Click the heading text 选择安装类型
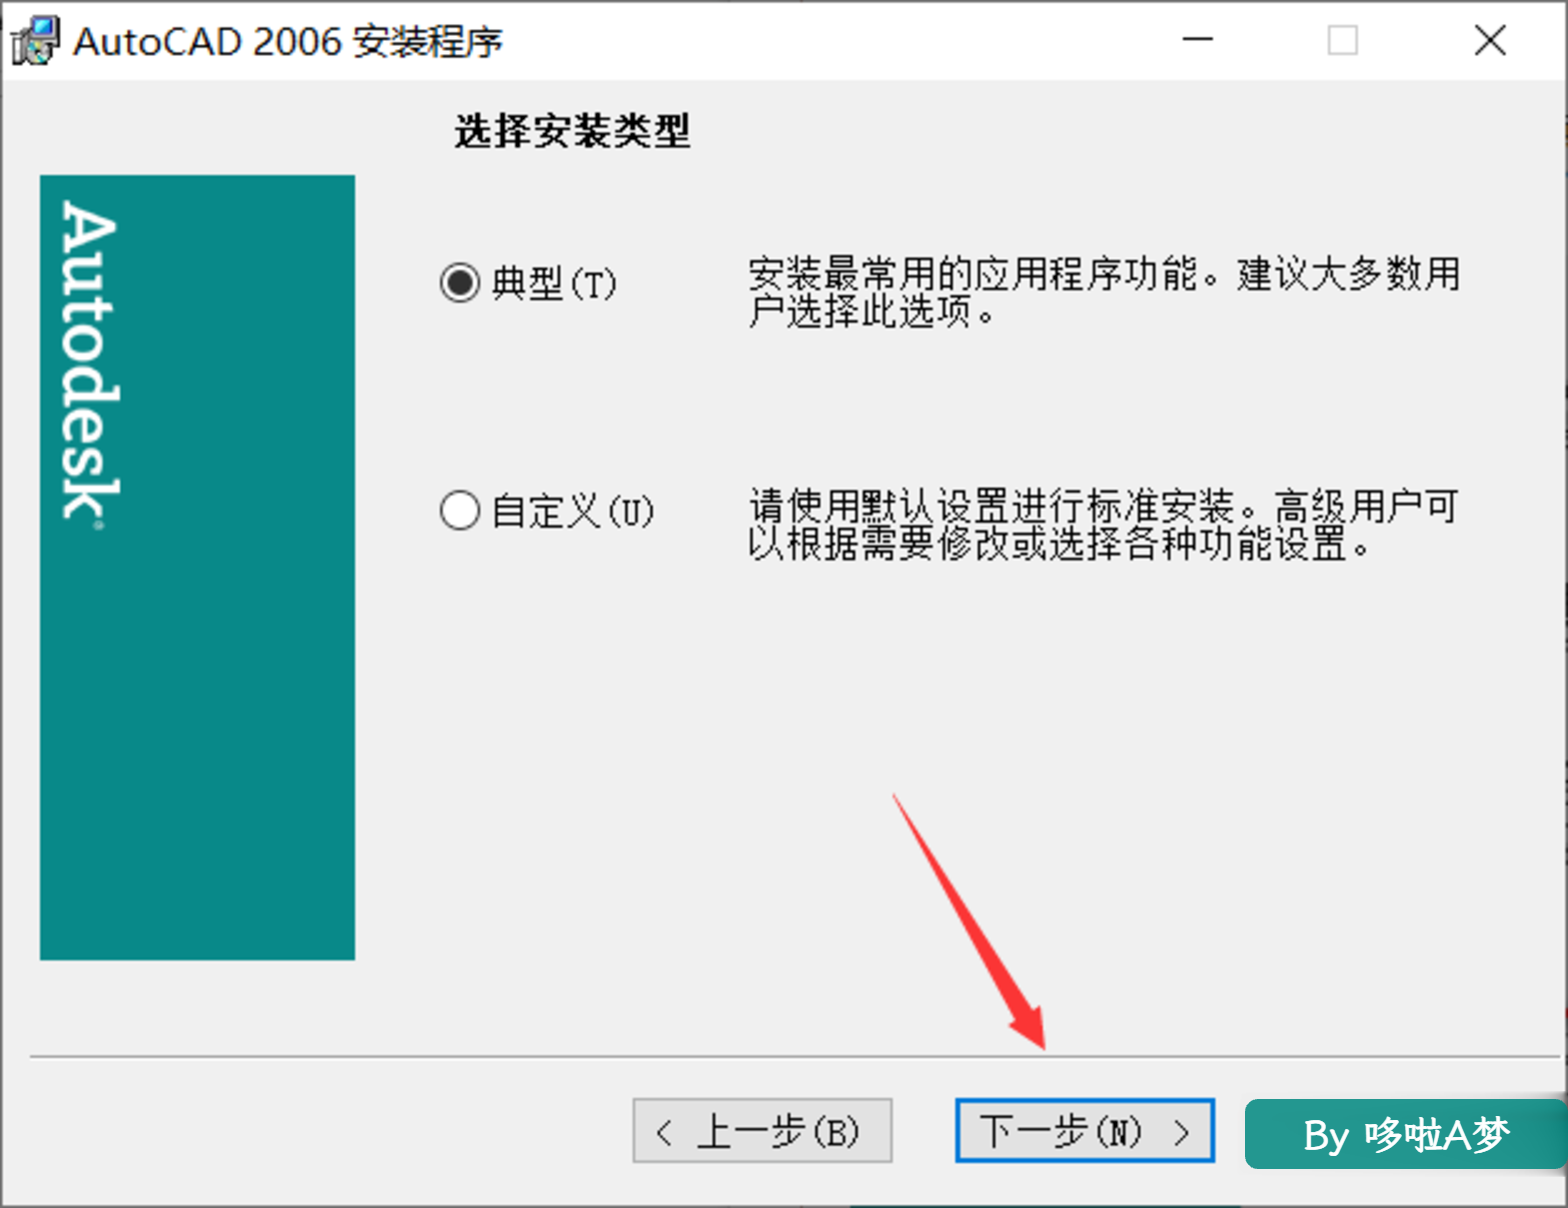 [x=572, y=131]
